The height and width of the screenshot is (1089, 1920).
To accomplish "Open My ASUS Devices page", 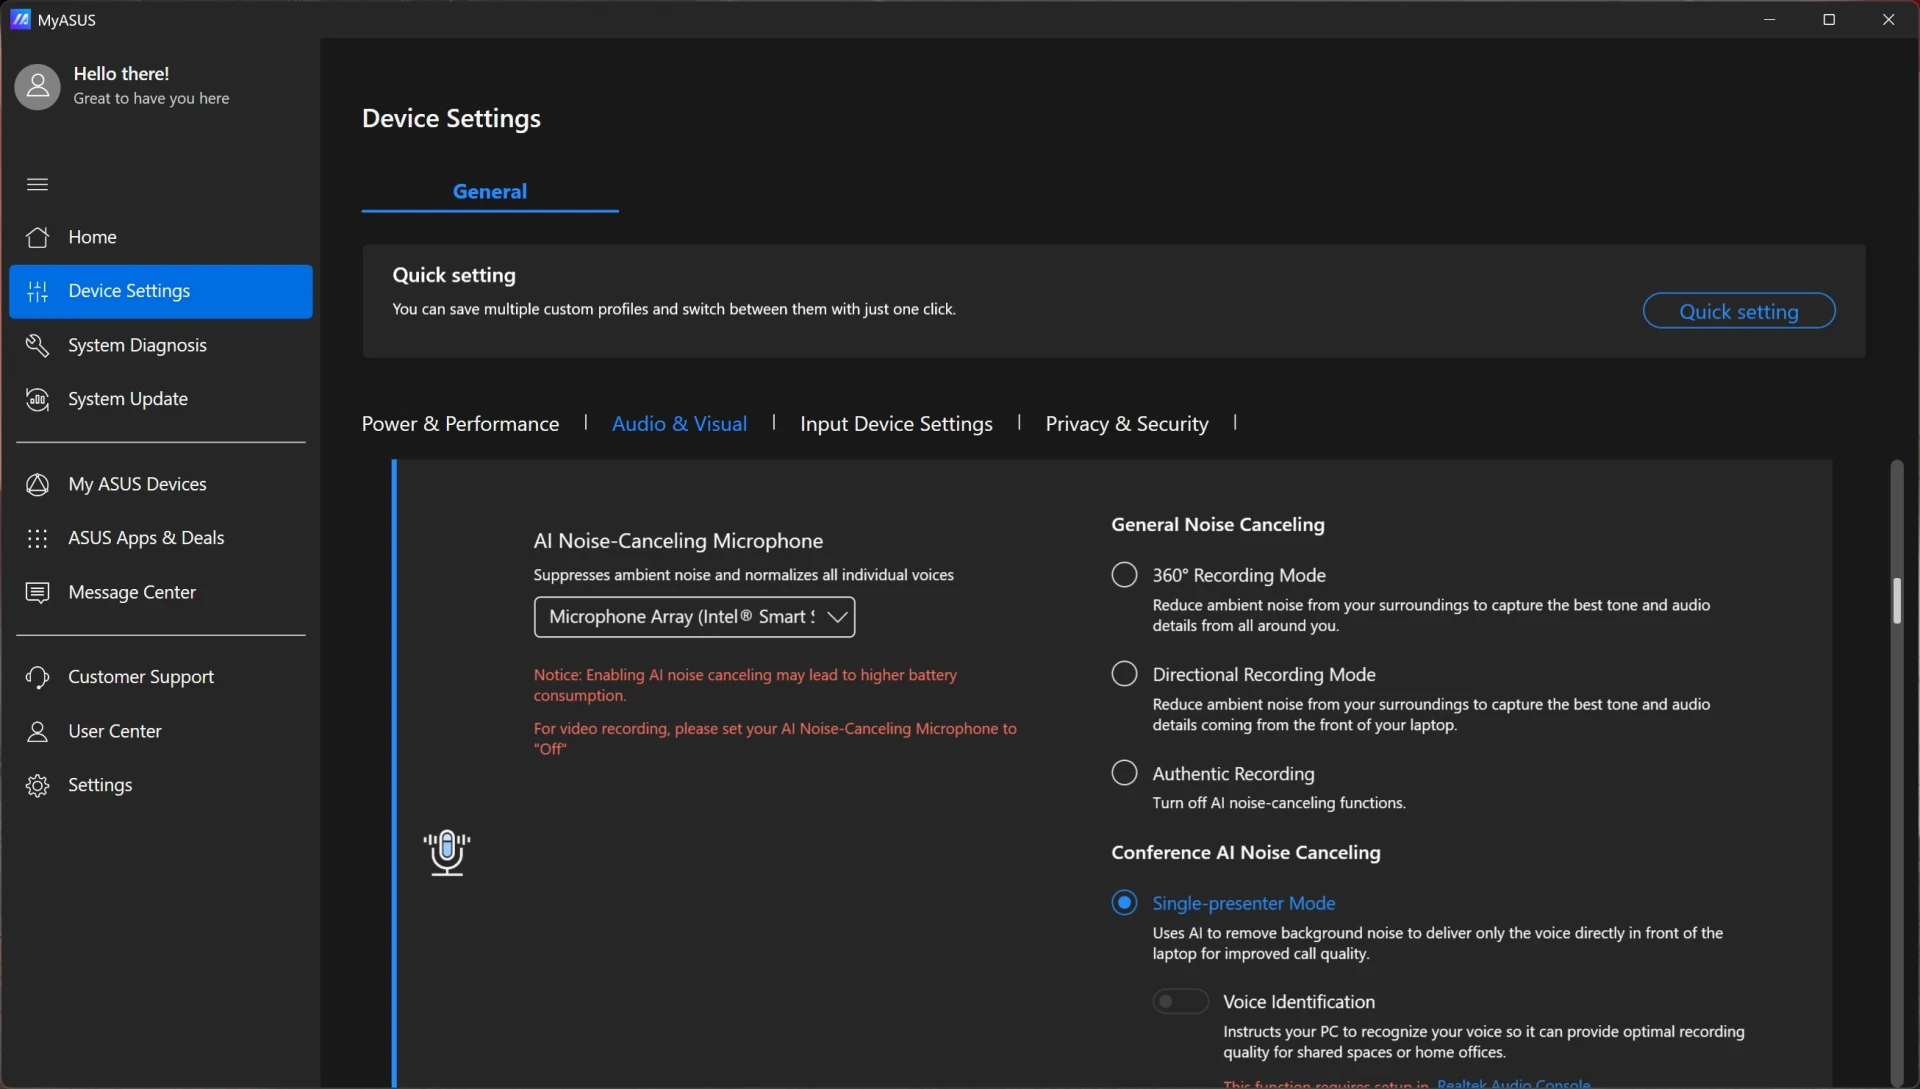I will point(161,484).
